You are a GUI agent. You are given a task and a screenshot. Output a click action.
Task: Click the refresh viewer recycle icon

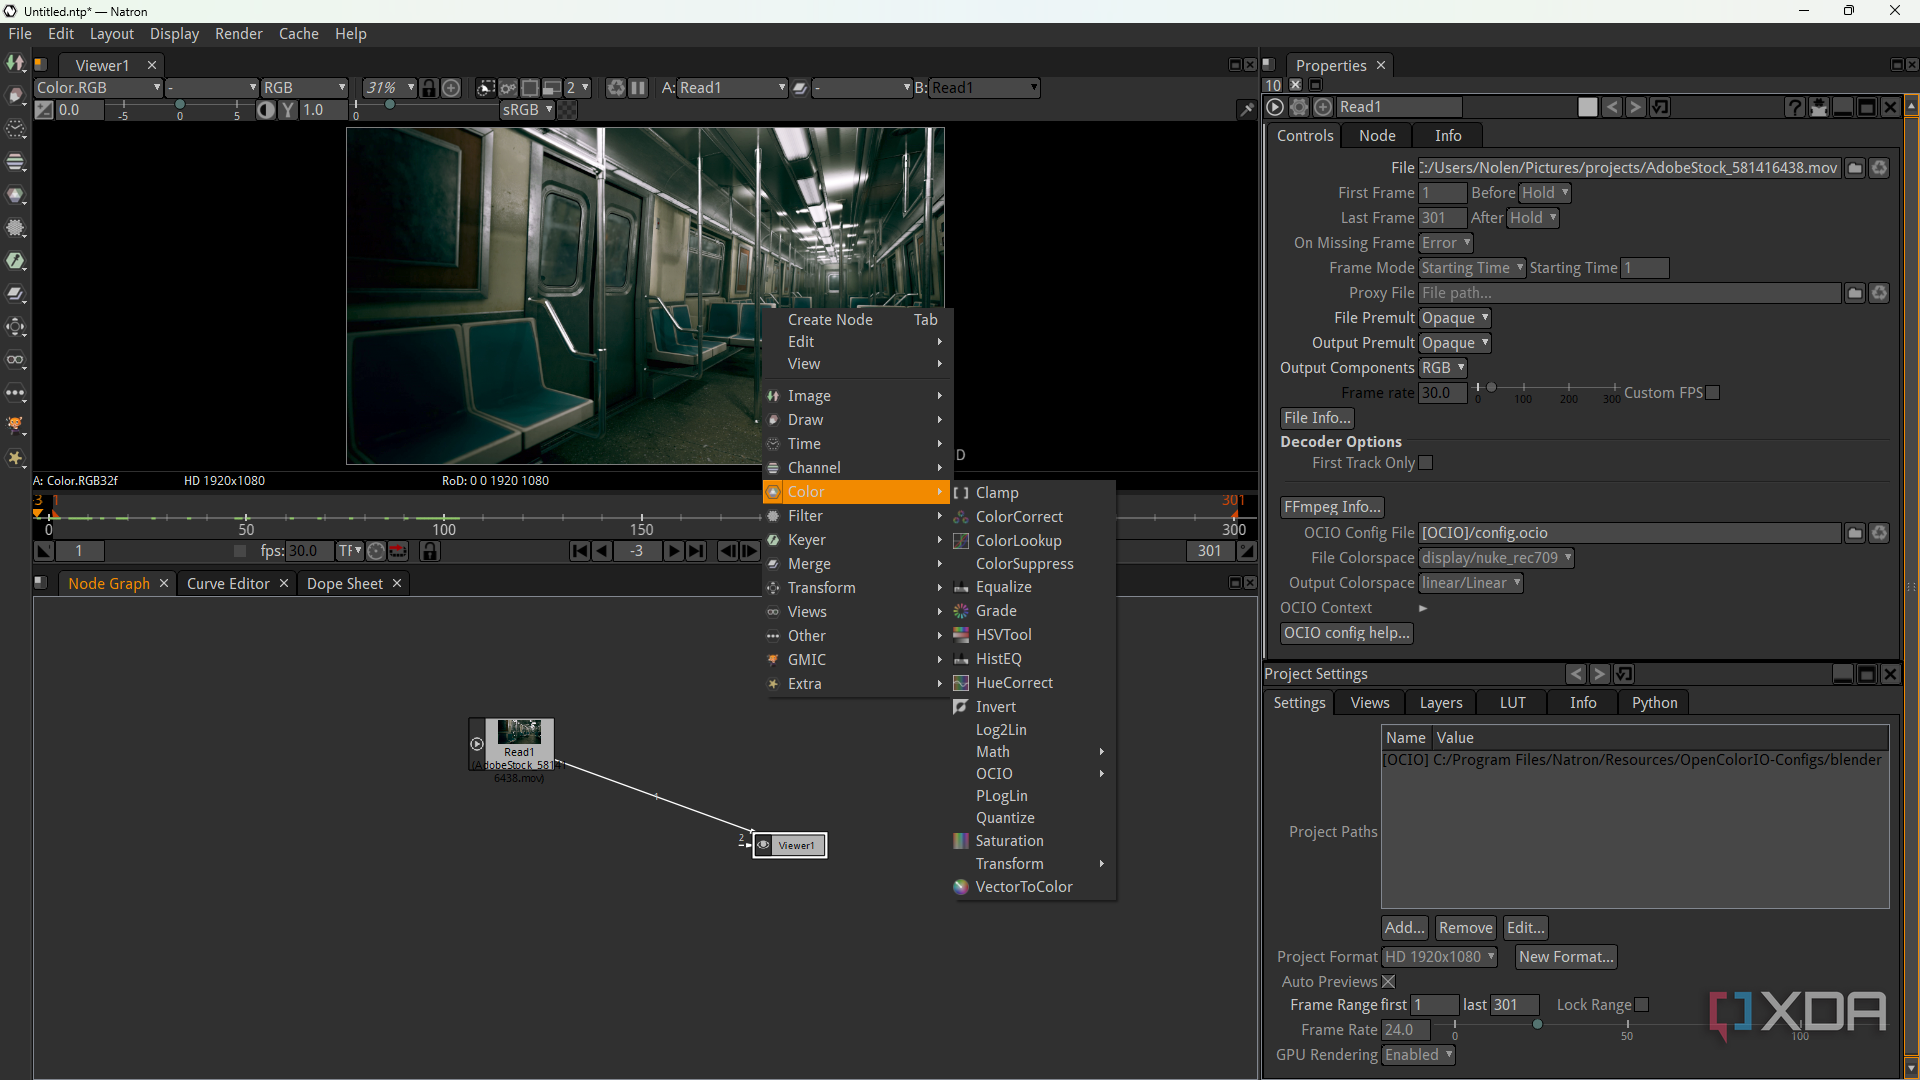pyautogui.click(x=616, y=88)
